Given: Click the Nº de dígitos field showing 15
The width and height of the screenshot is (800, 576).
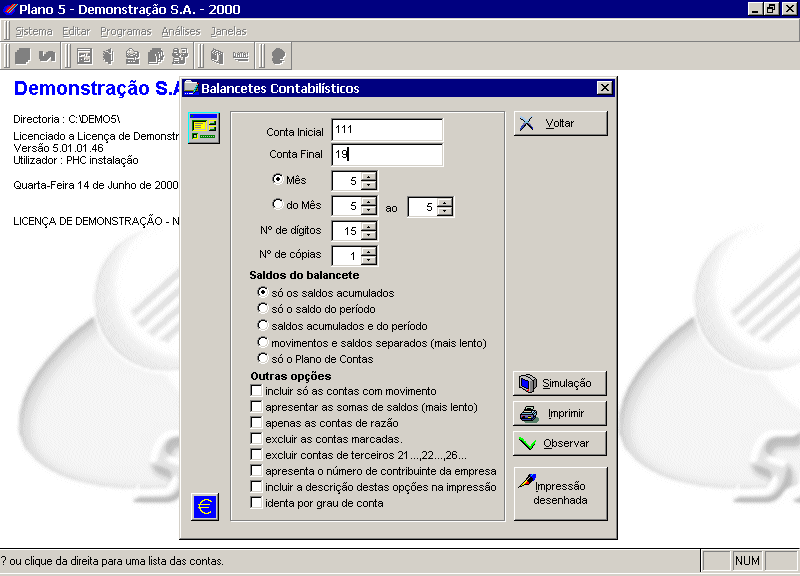Looking at the screenshot, I should click(347, 231).
